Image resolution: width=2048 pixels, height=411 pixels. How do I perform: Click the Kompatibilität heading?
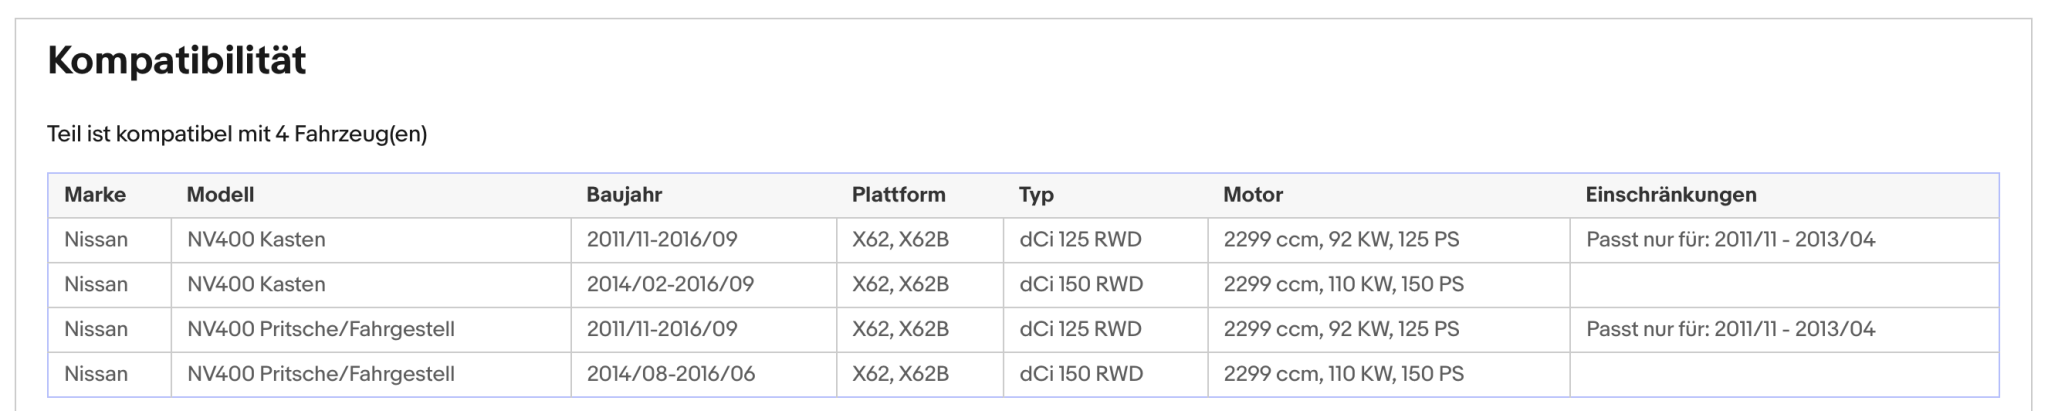177,61
